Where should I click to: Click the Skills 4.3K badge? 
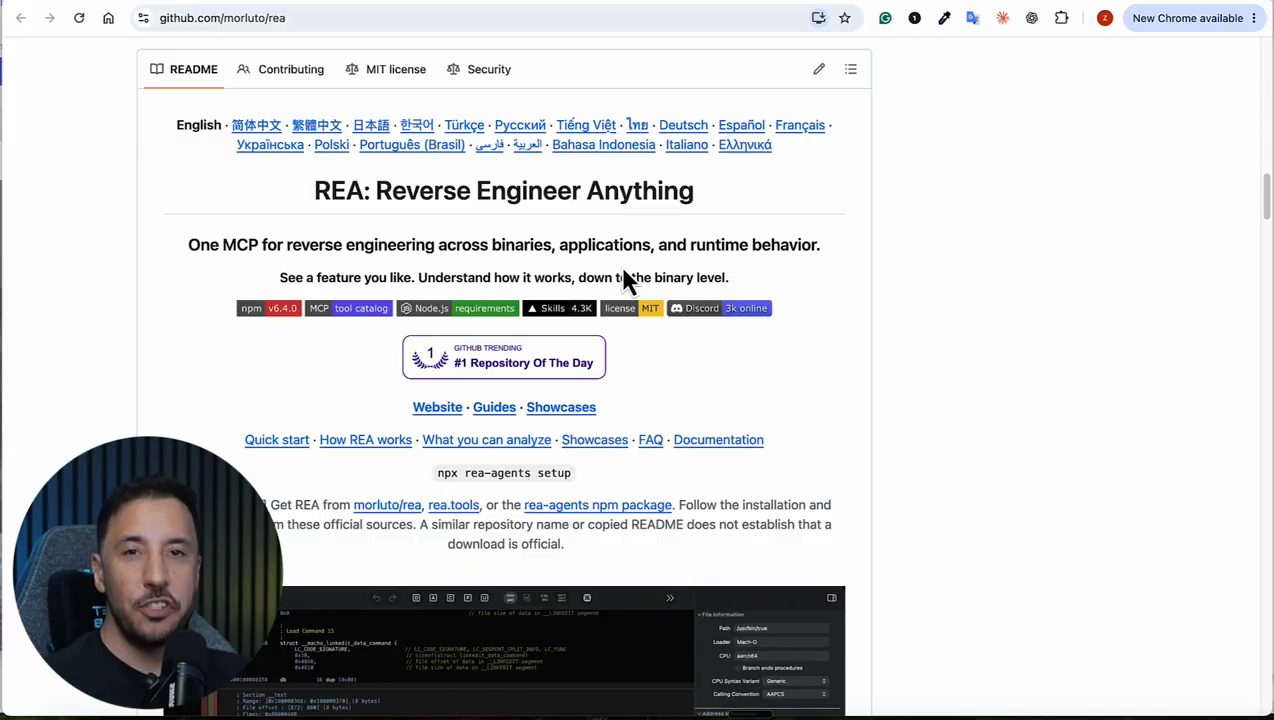tap(559, 308)
